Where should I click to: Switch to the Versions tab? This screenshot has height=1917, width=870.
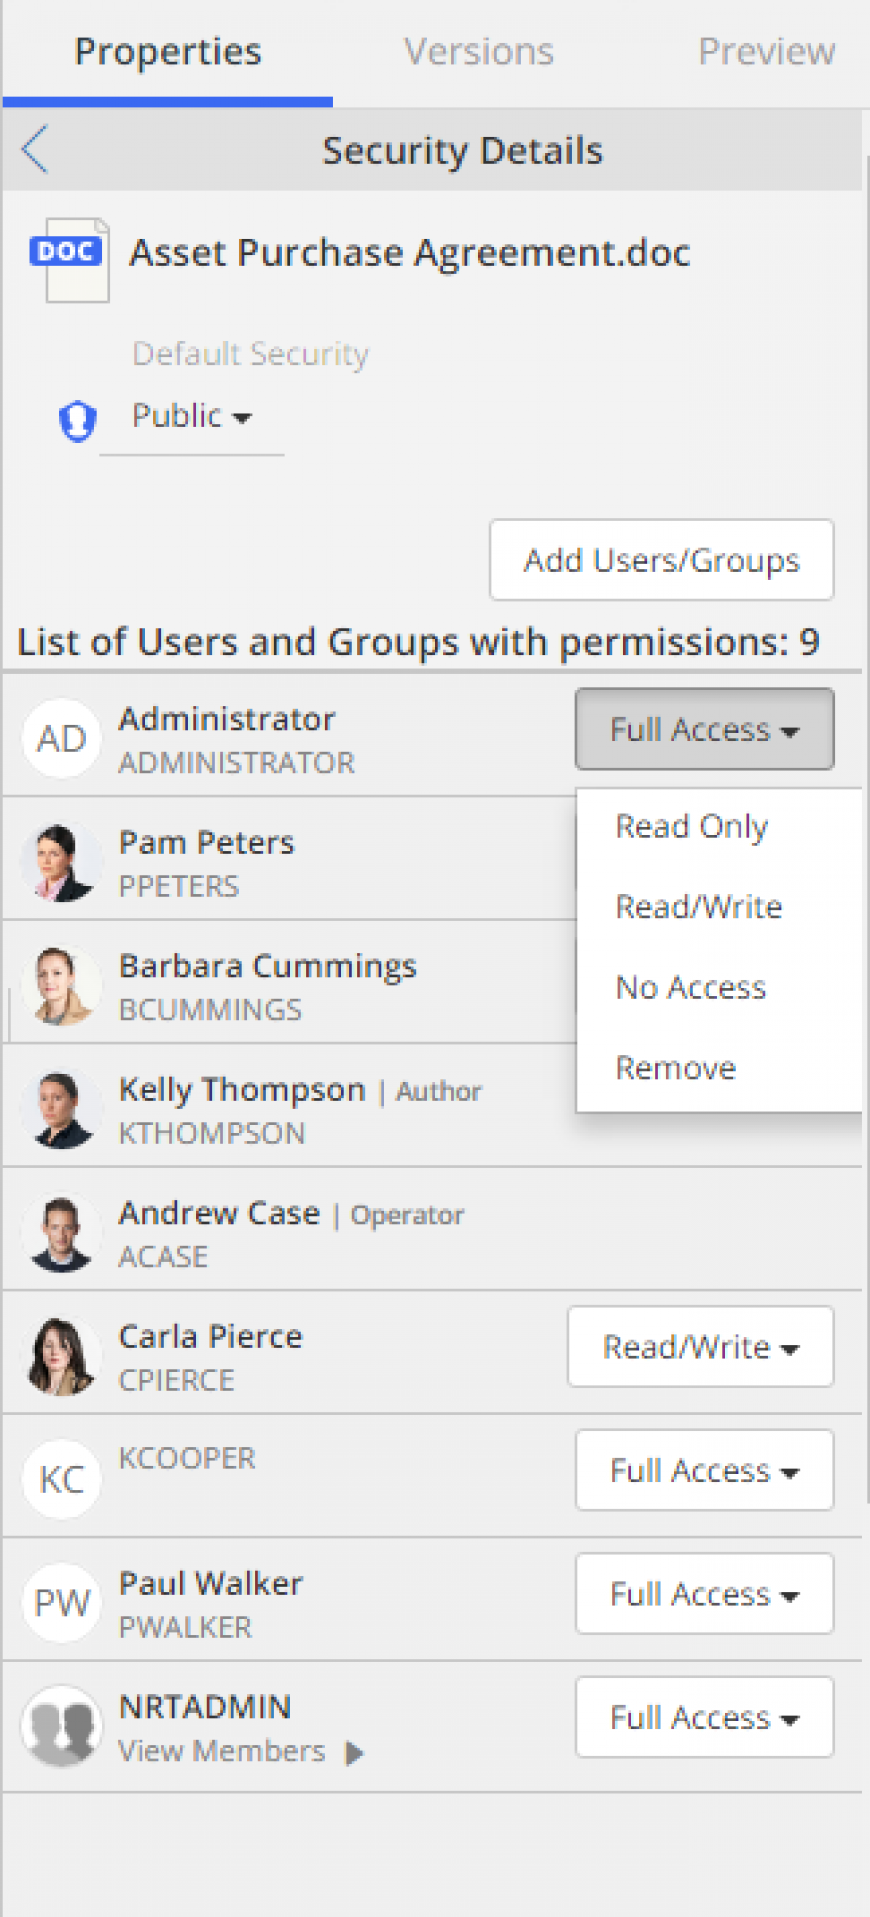(479, 52)
